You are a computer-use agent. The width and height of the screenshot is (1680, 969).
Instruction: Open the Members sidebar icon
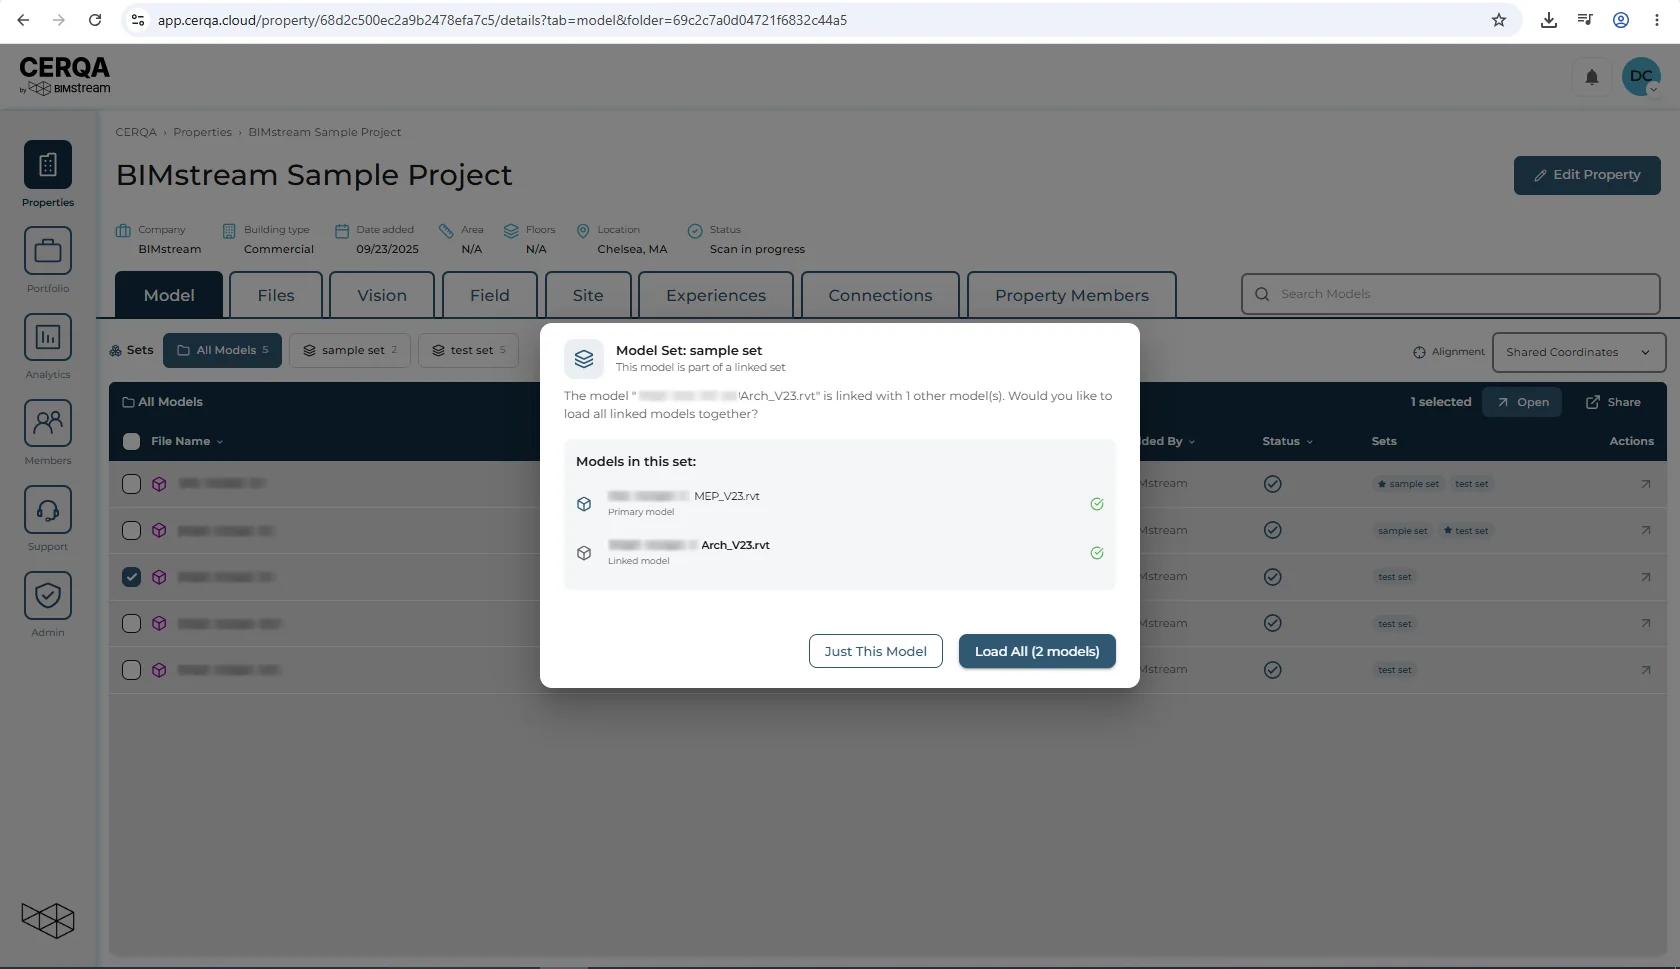click(x=48, y=423)
